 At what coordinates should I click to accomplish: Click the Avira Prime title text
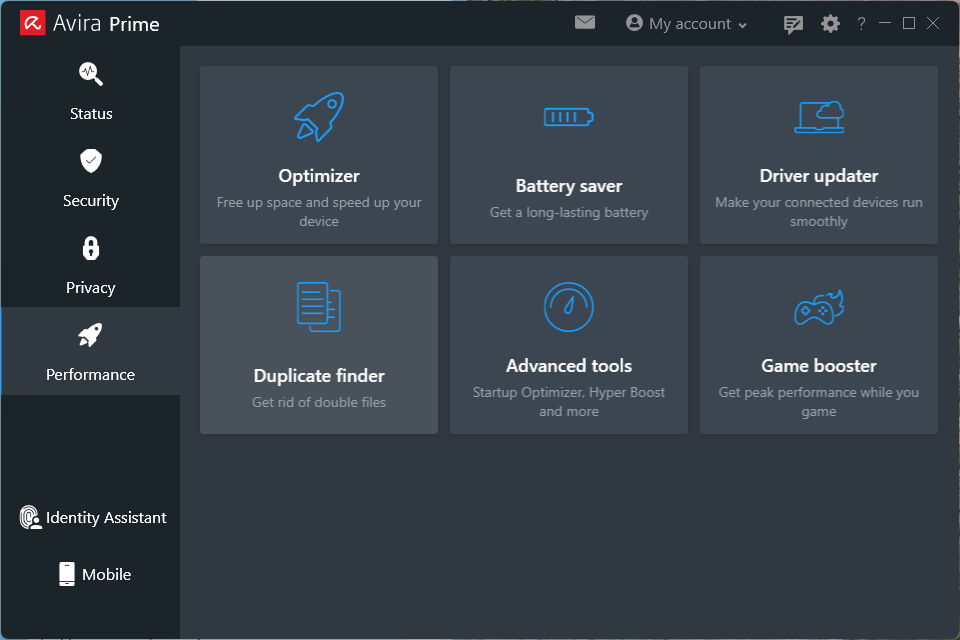(106, 24)
